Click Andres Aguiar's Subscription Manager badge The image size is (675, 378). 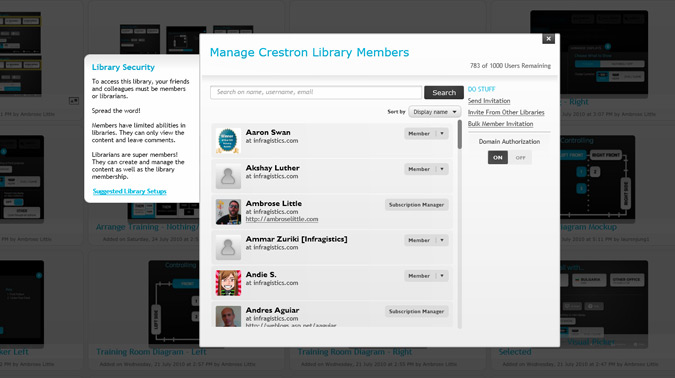[x=416, y=311]
